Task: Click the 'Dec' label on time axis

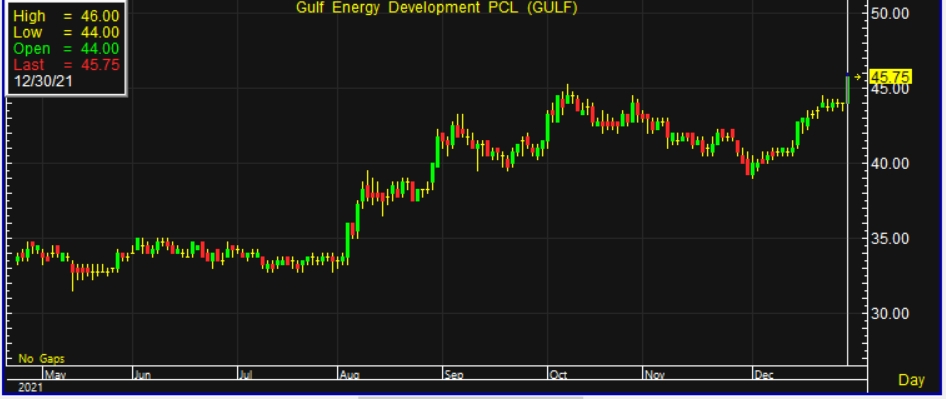Action: 764,375
